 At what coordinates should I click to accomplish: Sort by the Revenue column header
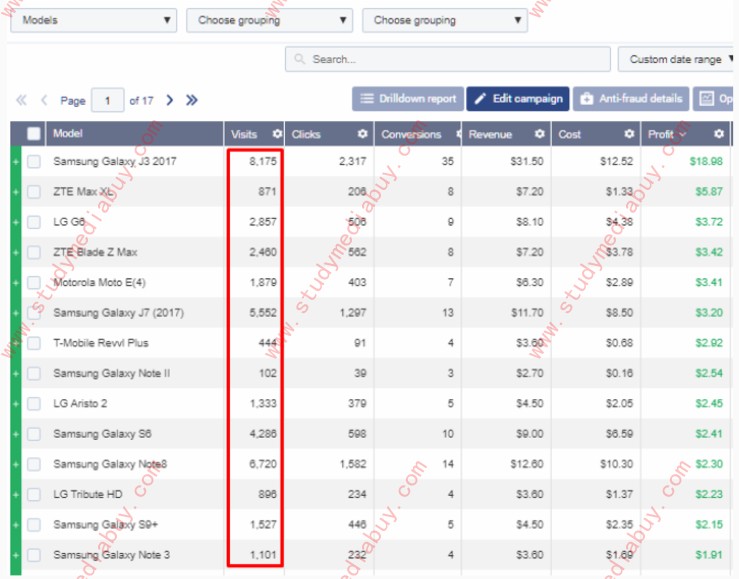[x=490, y=134]
